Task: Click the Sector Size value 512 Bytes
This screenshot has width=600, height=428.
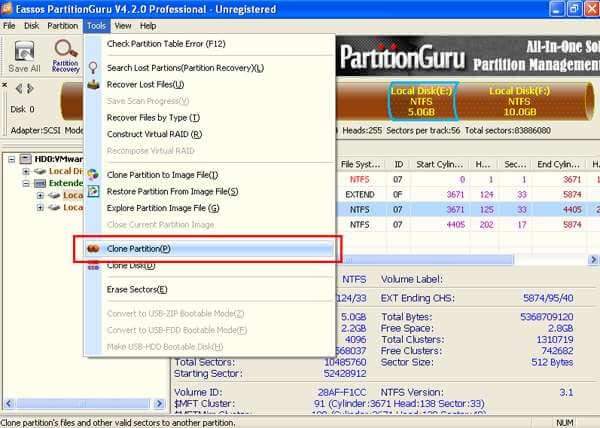Action: tap(552, 363)
